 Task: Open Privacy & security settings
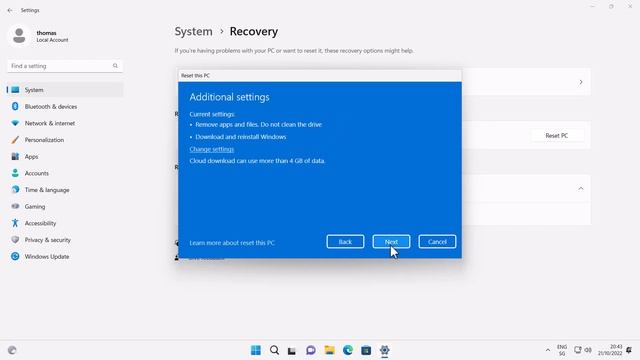64,240
